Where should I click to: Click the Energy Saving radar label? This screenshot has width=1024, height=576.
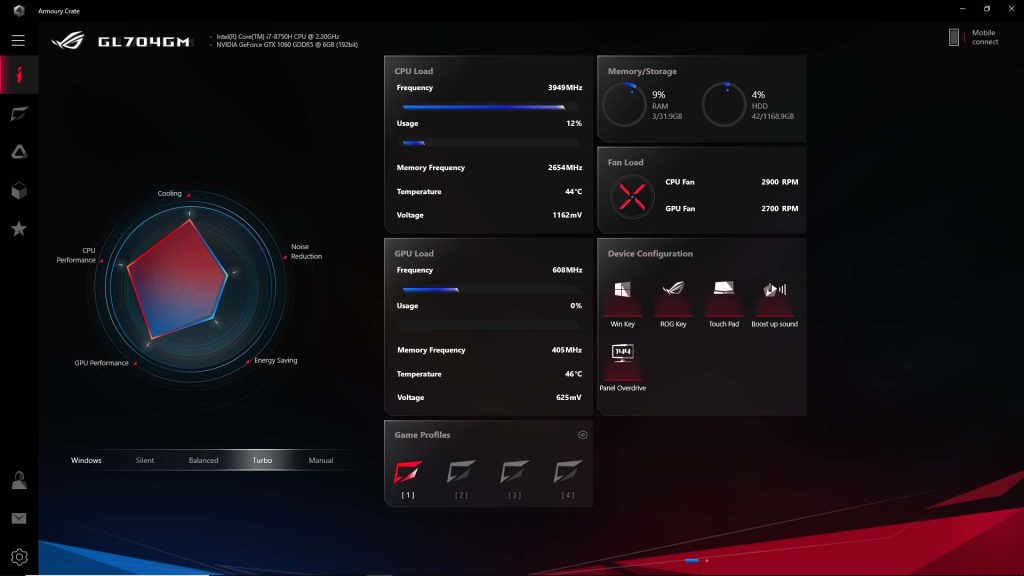[x=276, y=360]
